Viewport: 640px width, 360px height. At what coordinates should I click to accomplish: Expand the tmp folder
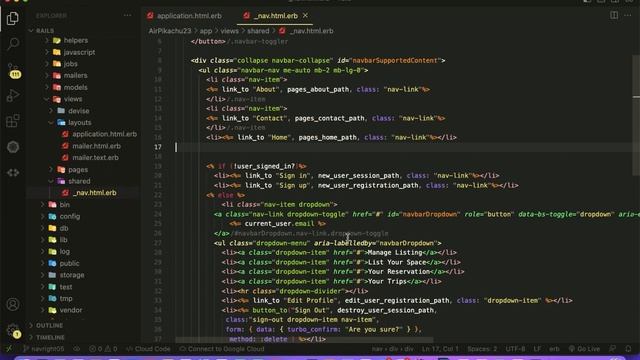click(66, 299)
